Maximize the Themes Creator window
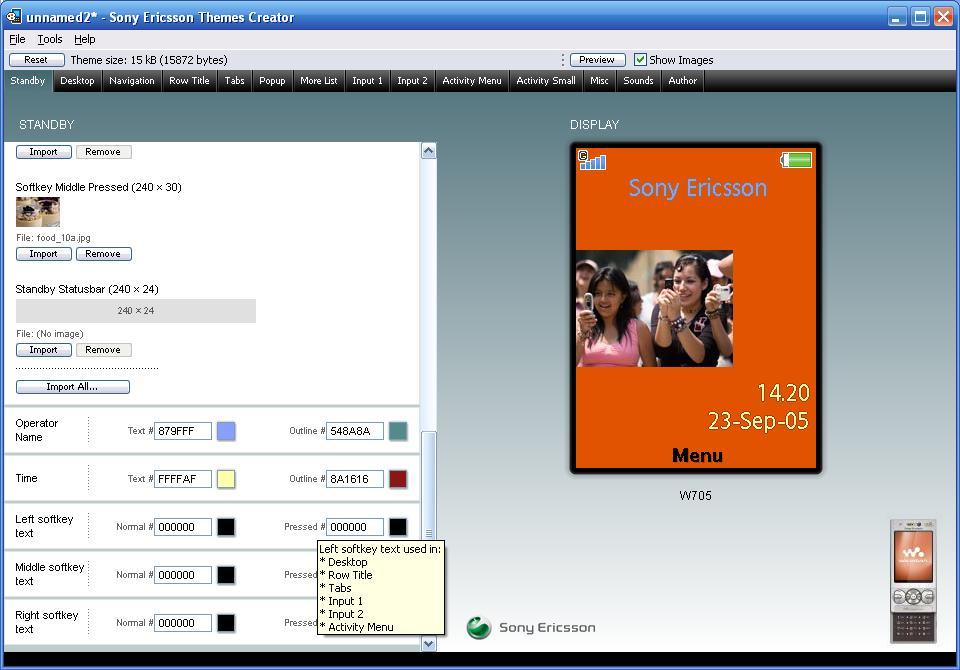Image resolution: width=960 pixels, height=670 pixels. coord(920,17)
